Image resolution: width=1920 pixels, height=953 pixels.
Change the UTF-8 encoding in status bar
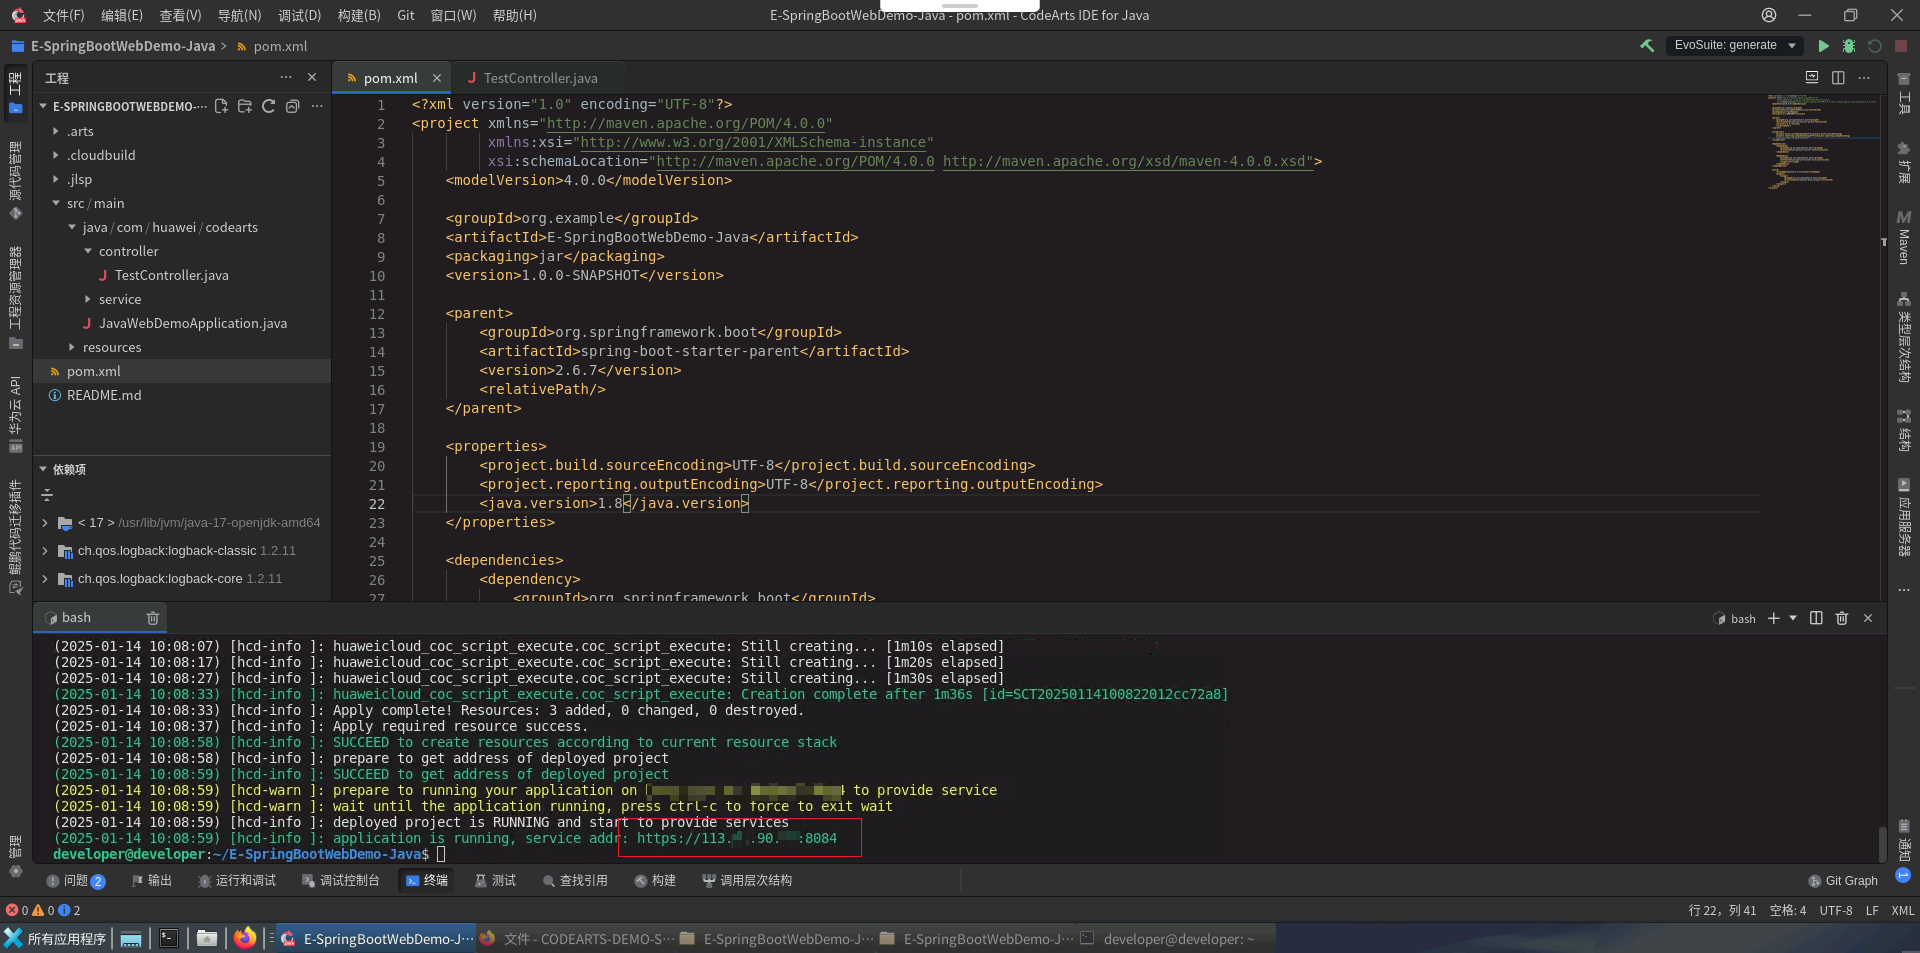[1836, 910]
